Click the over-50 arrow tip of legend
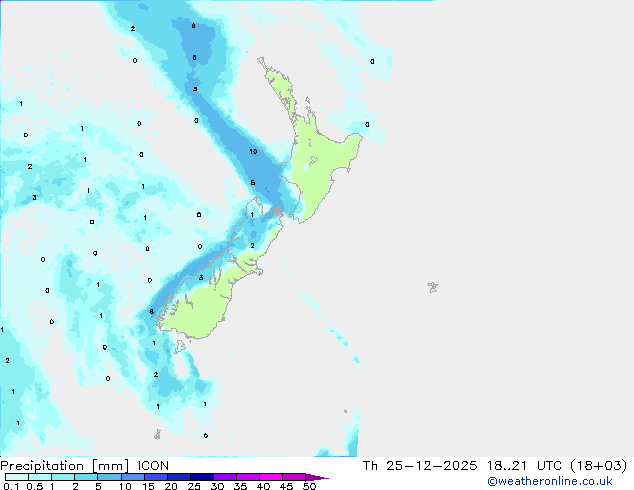 317,477
